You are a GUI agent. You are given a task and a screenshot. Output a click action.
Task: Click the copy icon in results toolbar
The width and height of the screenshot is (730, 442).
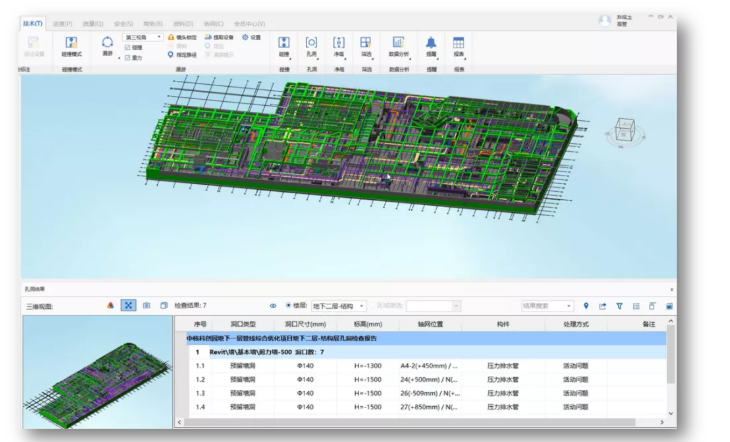(x=652, y=306)
